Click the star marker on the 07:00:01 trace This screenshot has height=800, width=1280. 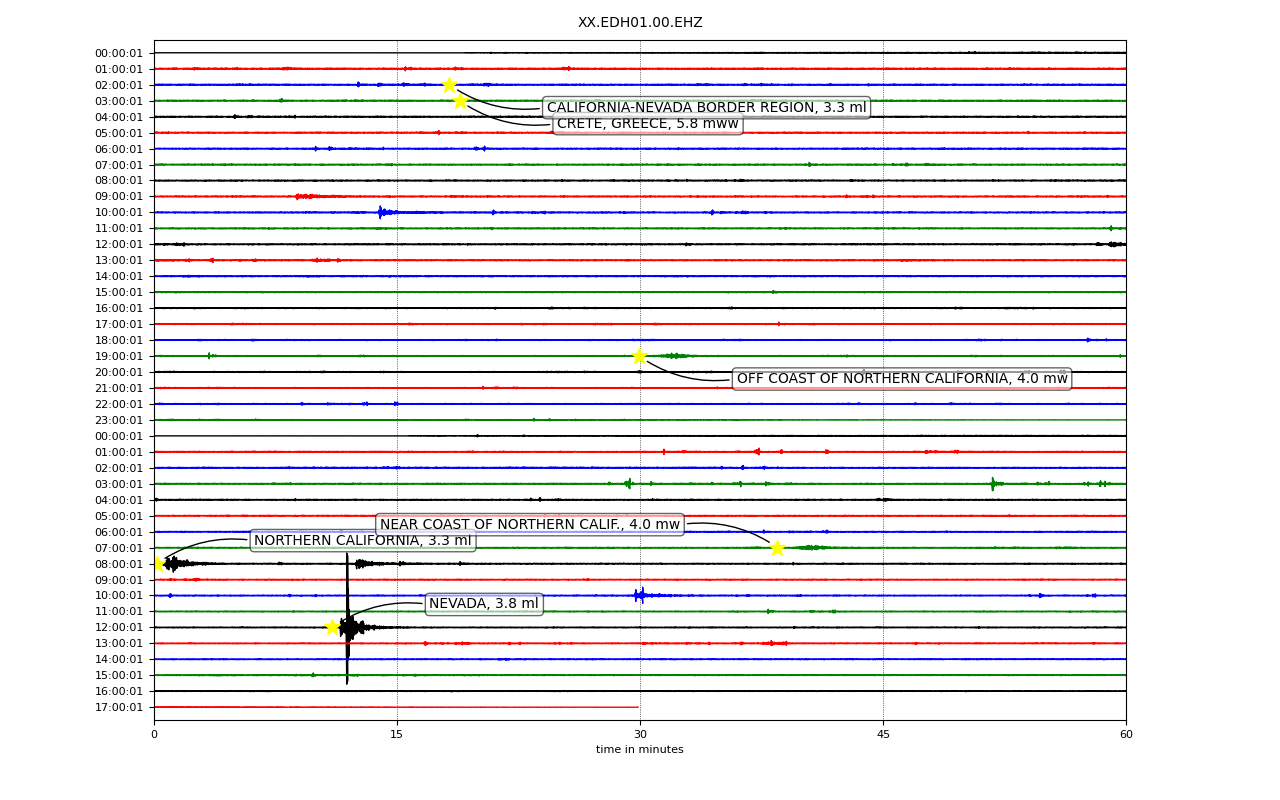point(777,548)
